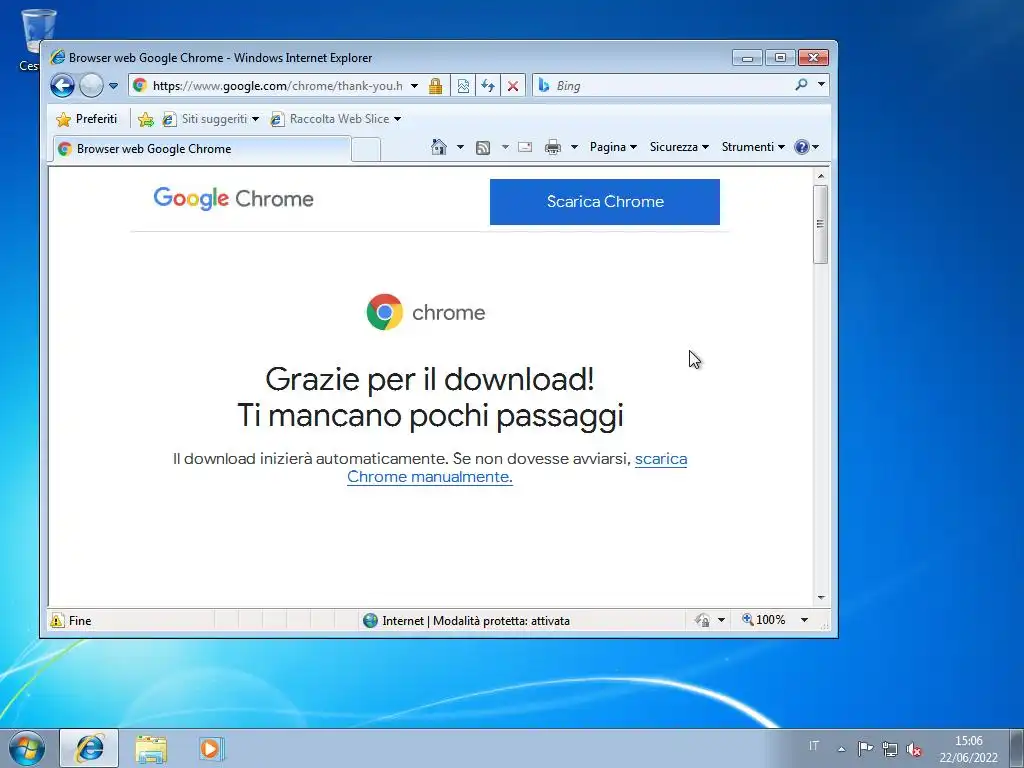Screen dimensions: 1024x768
Task: Click the Show desktop button
Action: pyautogui.click(x=1017, y=748)
